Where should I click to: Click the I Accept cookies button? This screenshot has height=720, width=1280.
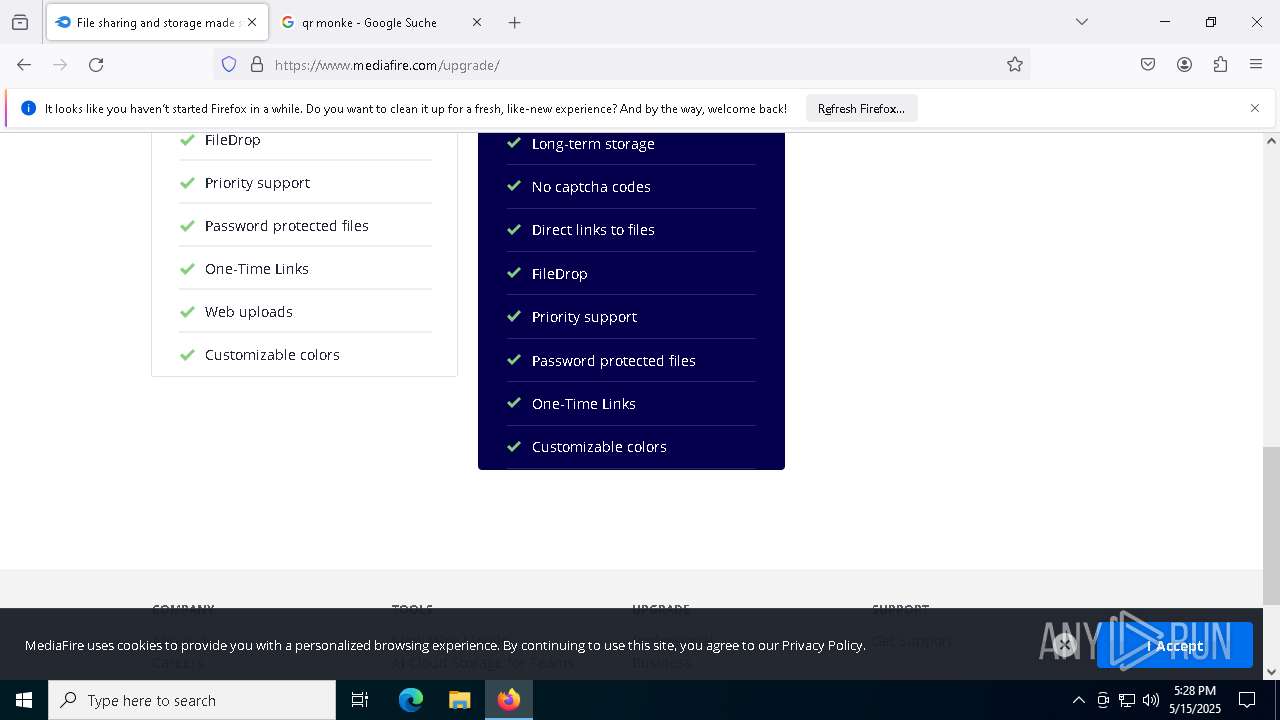1175,646
